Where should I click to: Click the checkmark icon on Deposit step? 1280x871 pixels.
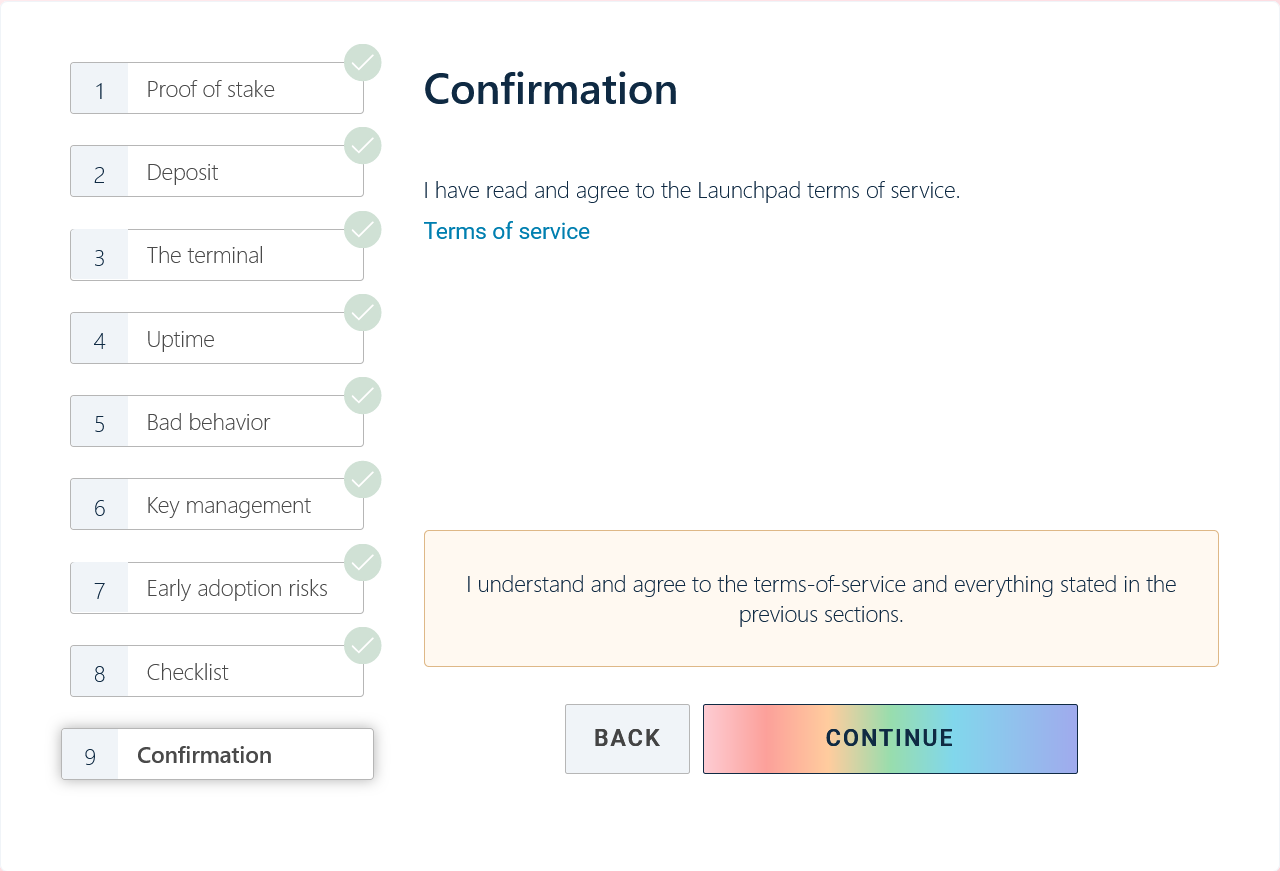click(x=363, y=146)
